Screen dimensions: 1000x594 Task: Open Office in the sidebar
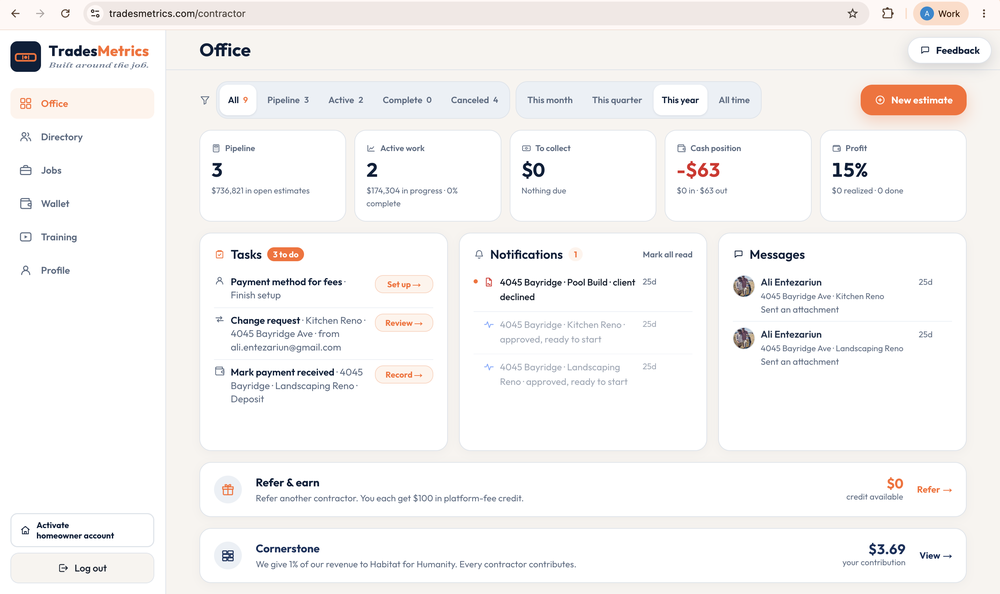82,103
